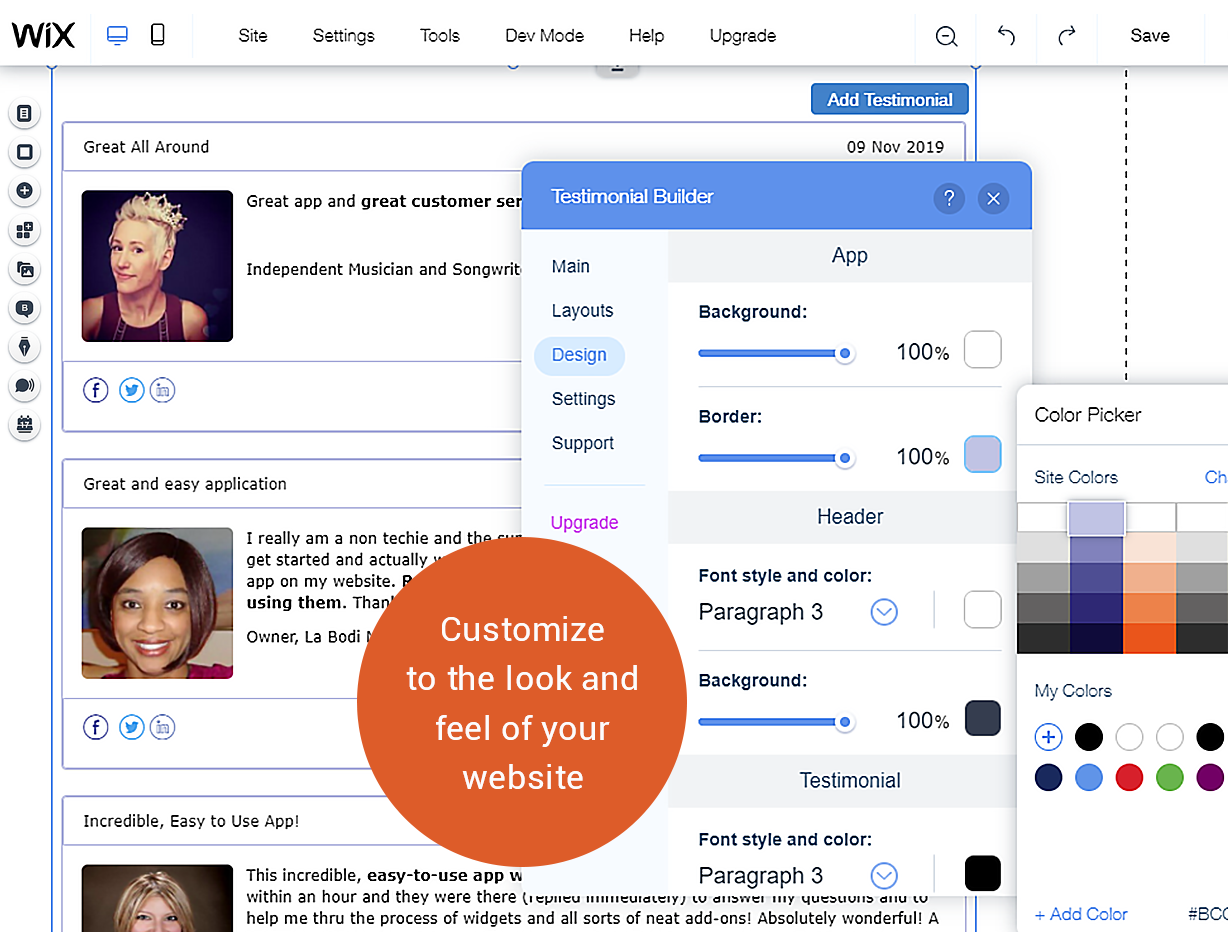Click the Save button
1228x932 pixels.
tap(1150, 36)
